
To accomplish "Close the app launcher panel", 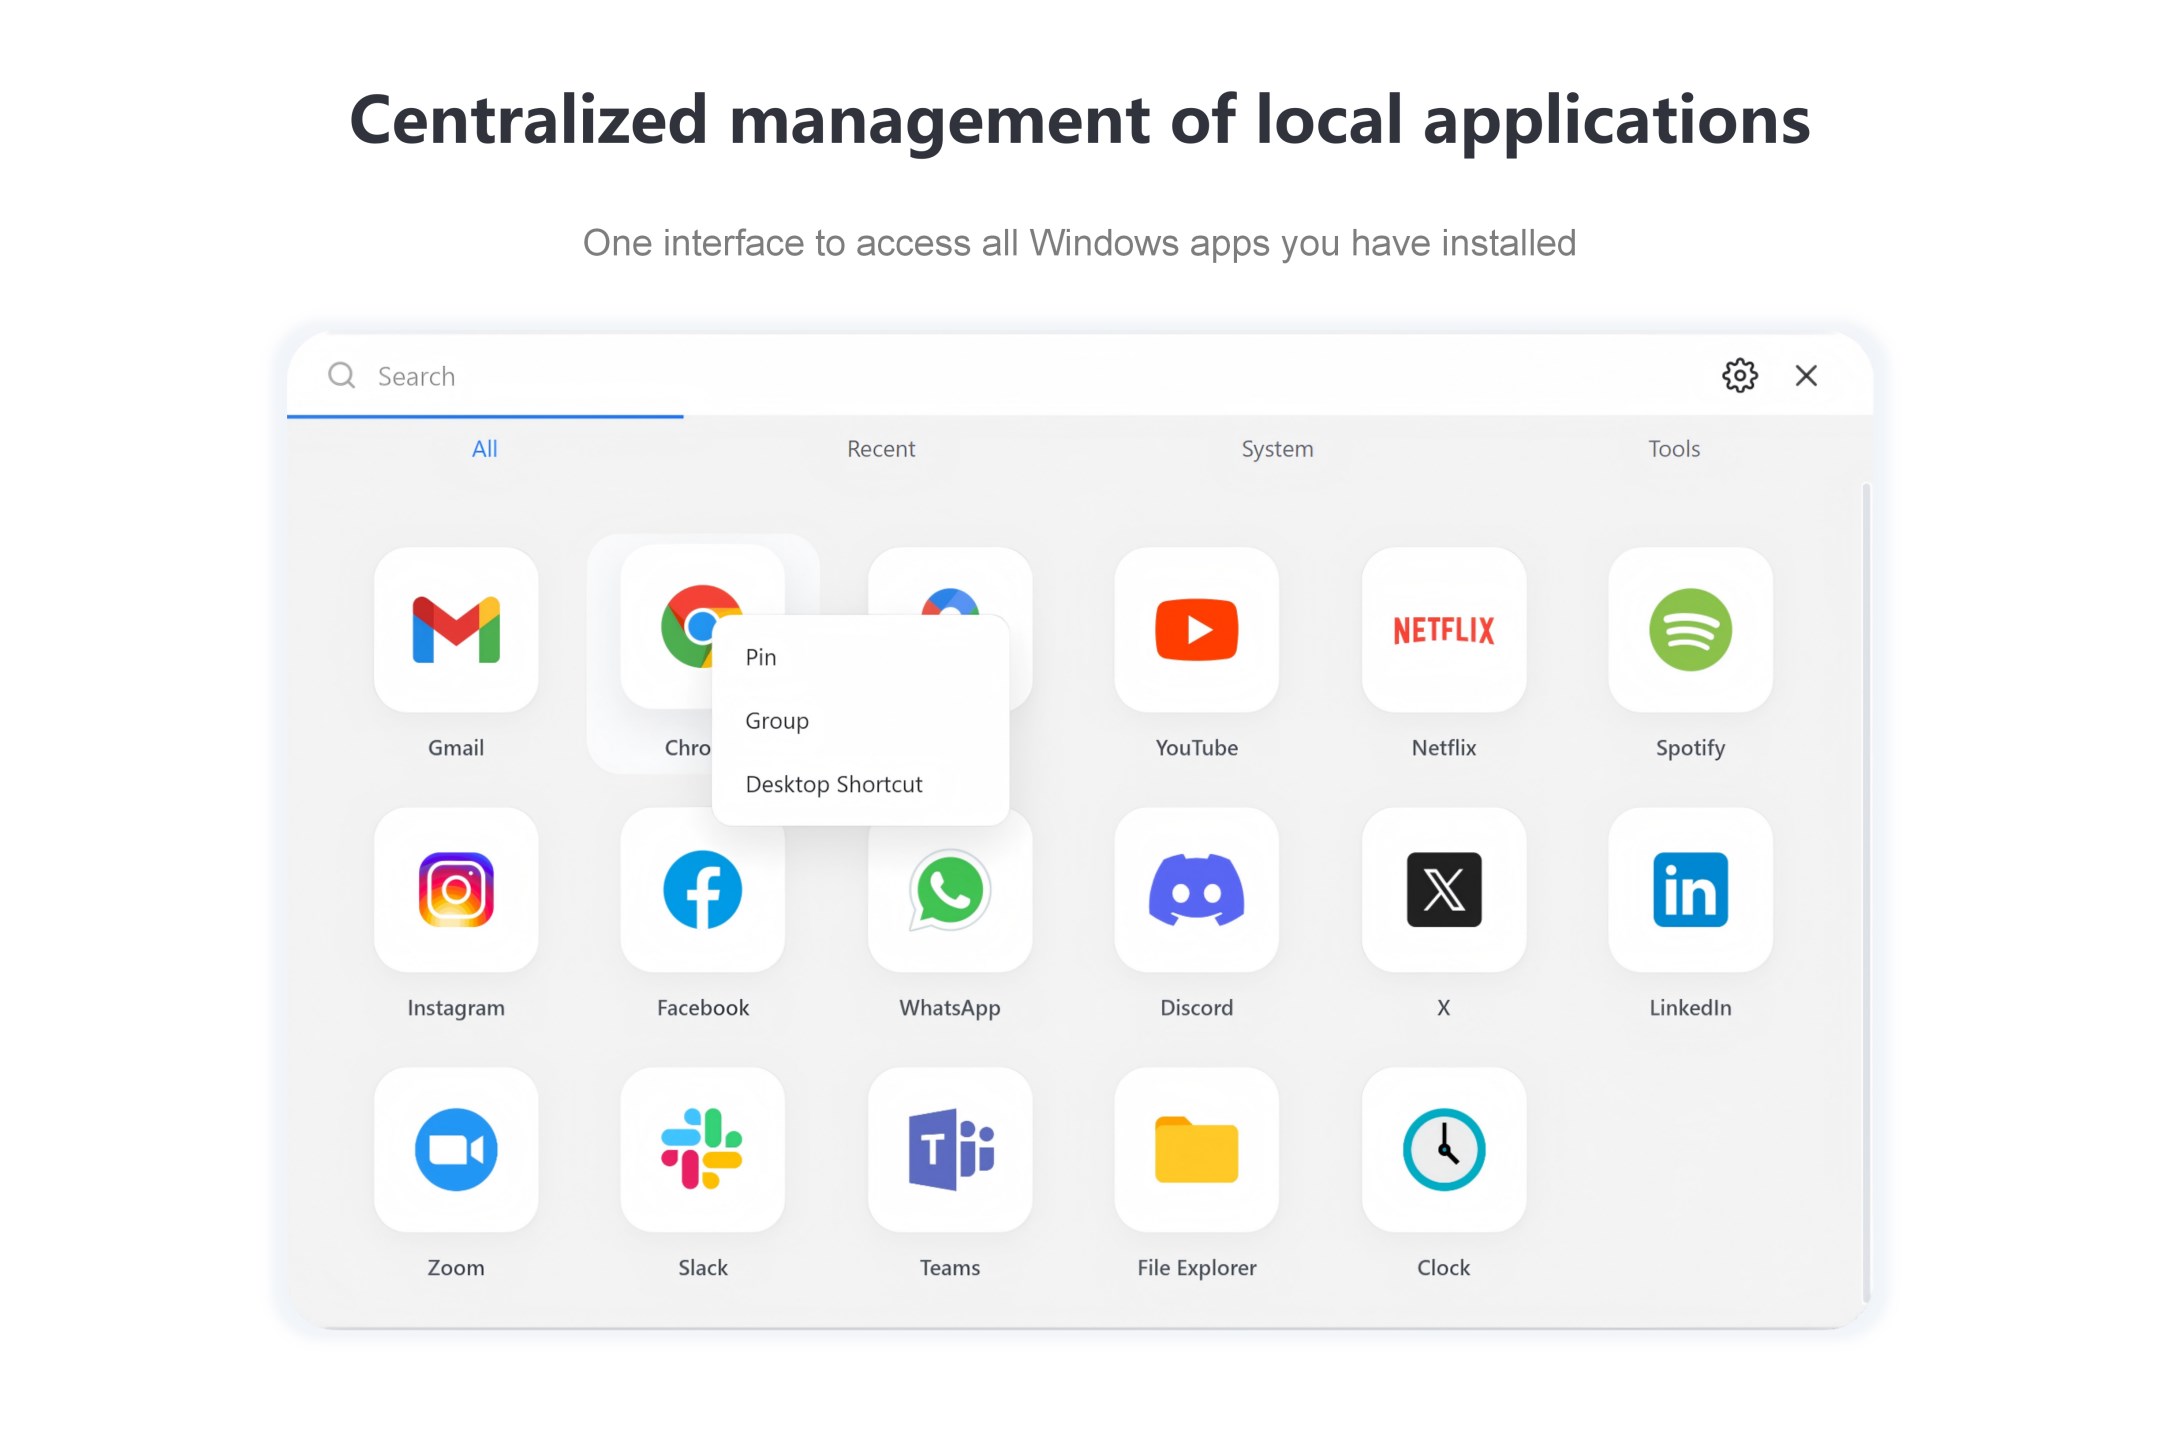I will point(1806,375).
